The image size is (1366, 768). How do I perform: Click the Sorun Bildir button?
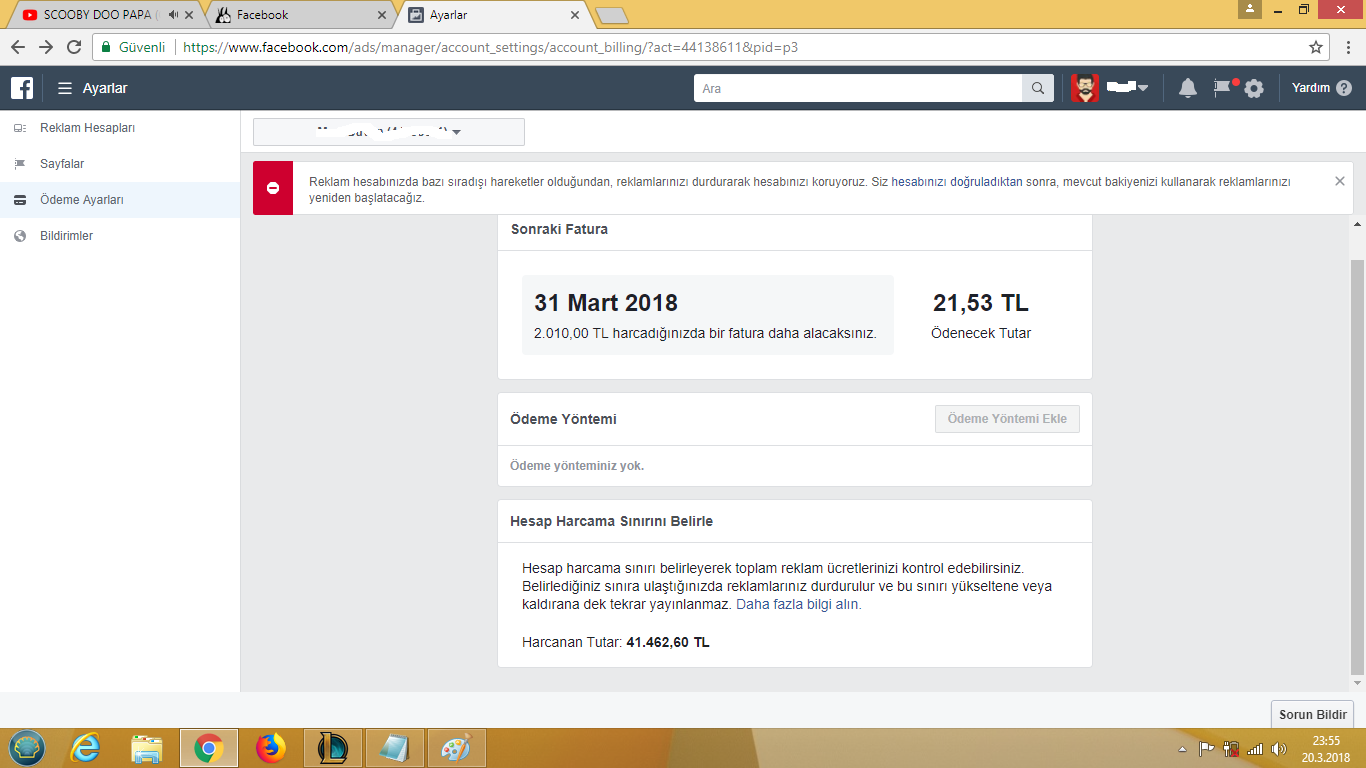1313,715
